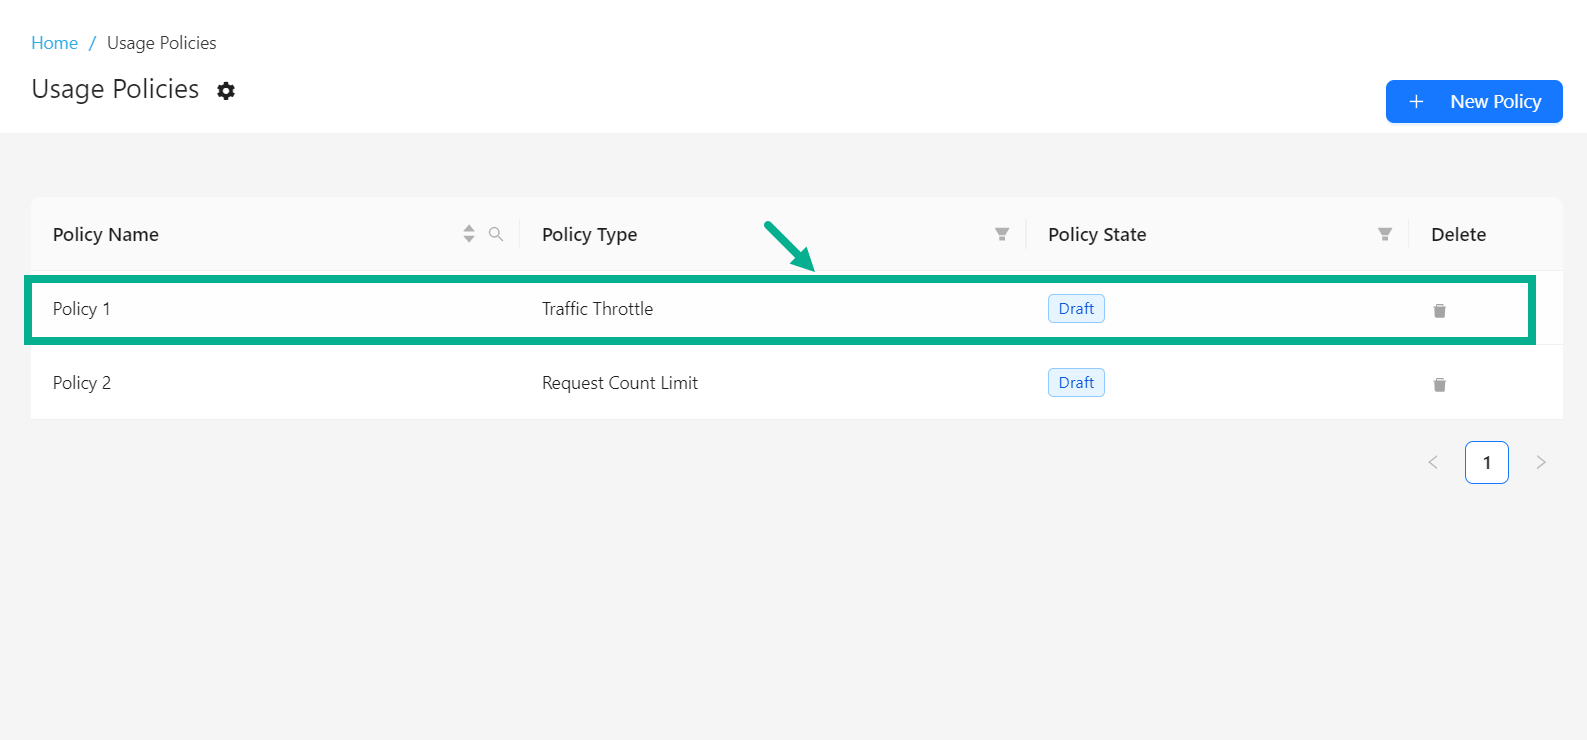Delete Policy 1 using trash icon
This screenshot has width=1587, height=740.
(1439, 310)
